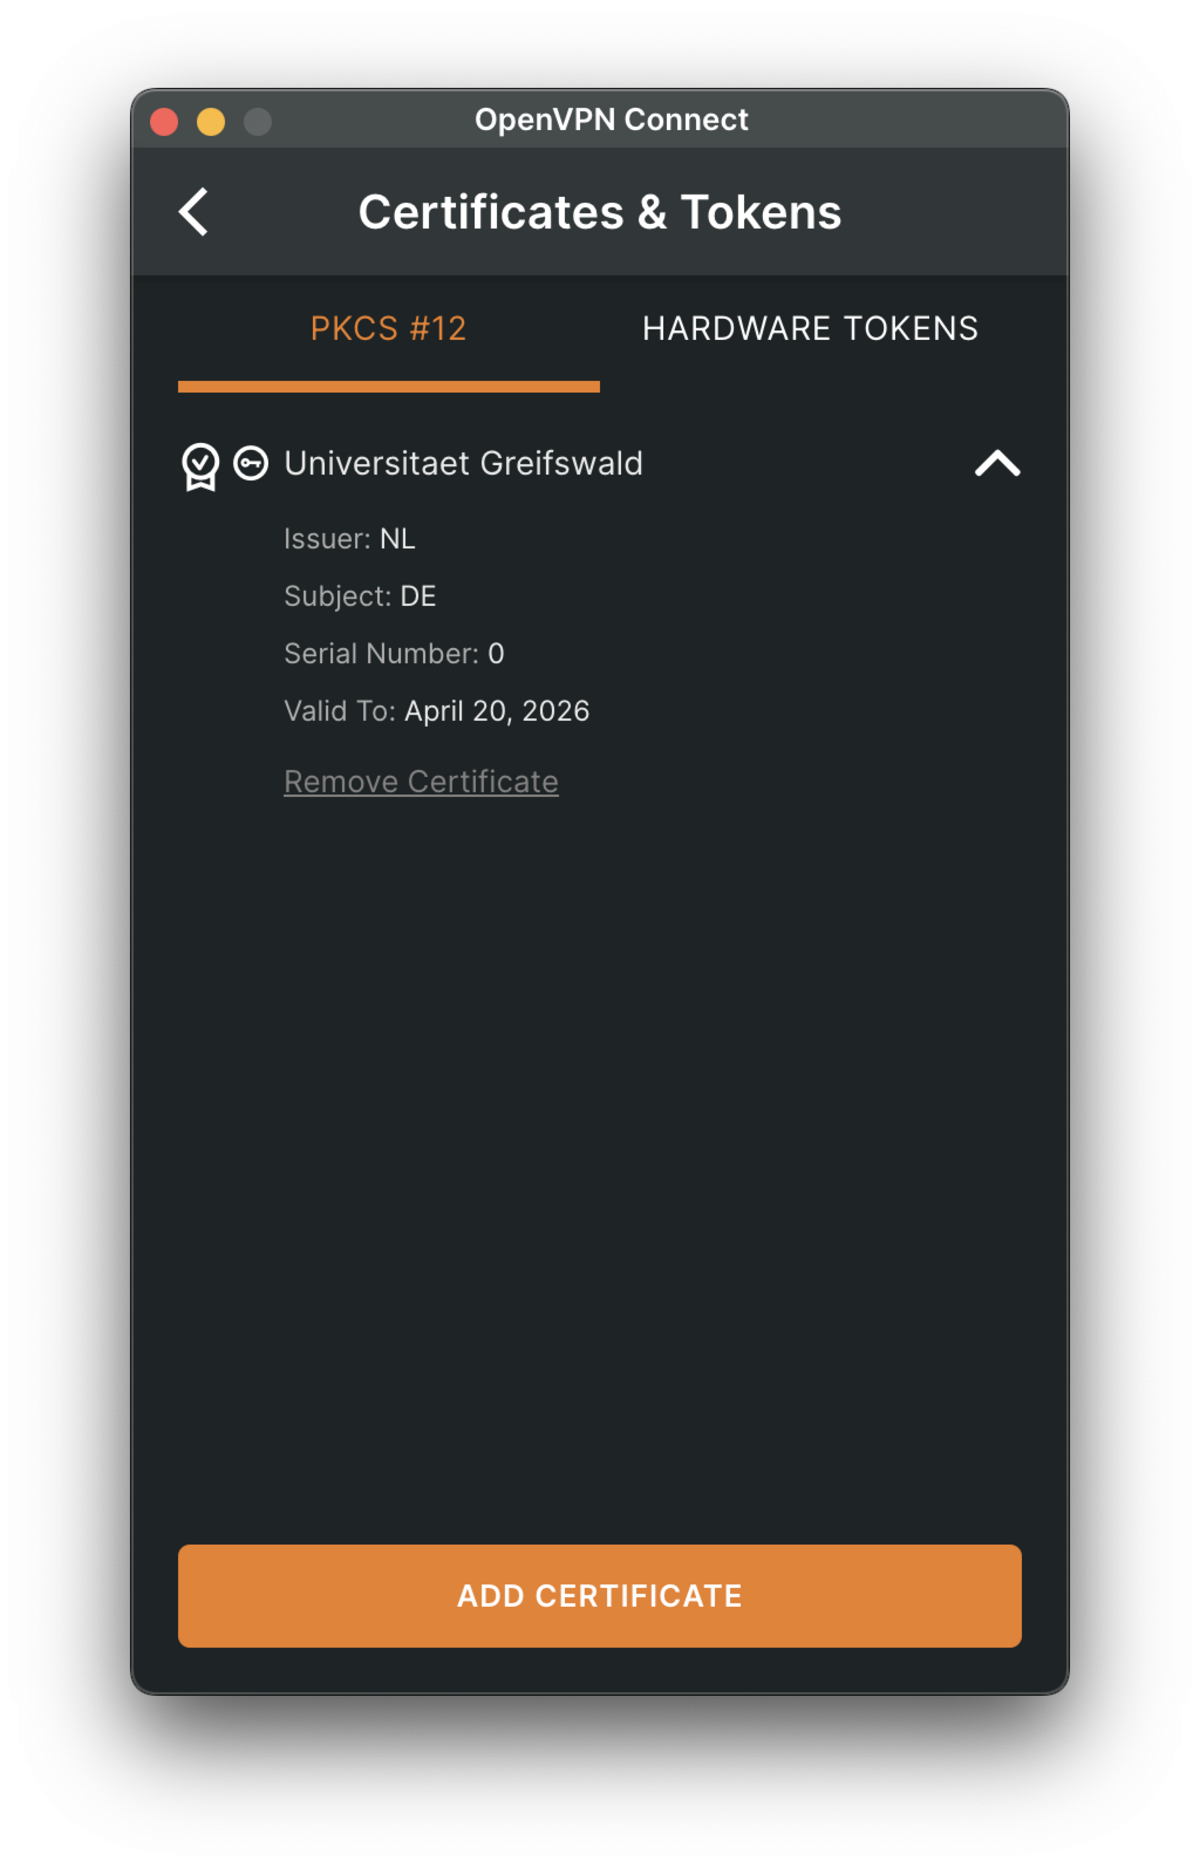Close the OpenVPN Connect window
The image size is (1200, 1868).
coord(164,122)
